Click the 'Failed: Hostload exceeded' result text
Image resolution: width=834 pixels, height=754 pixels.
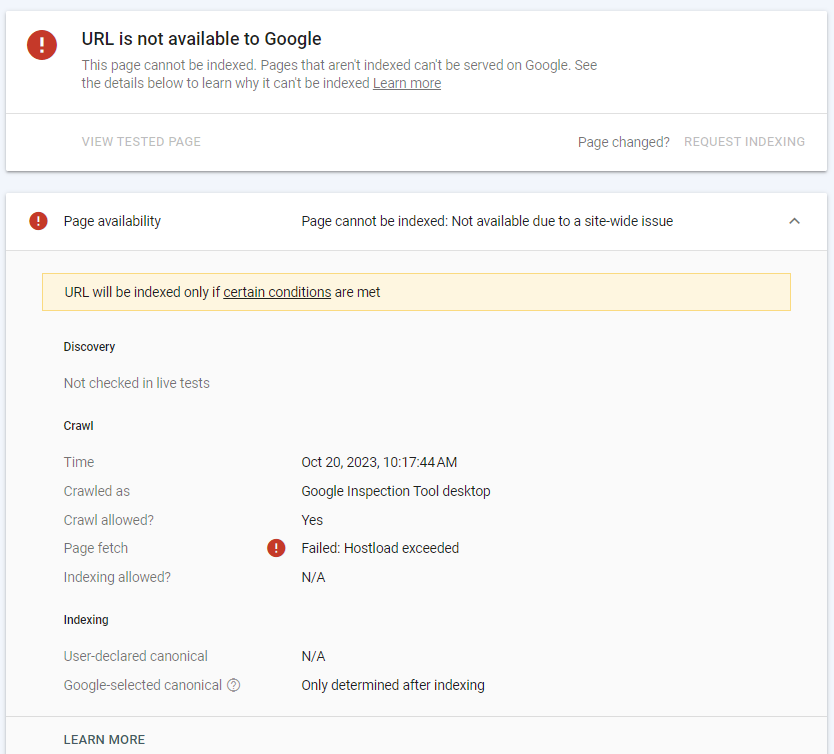380,548
